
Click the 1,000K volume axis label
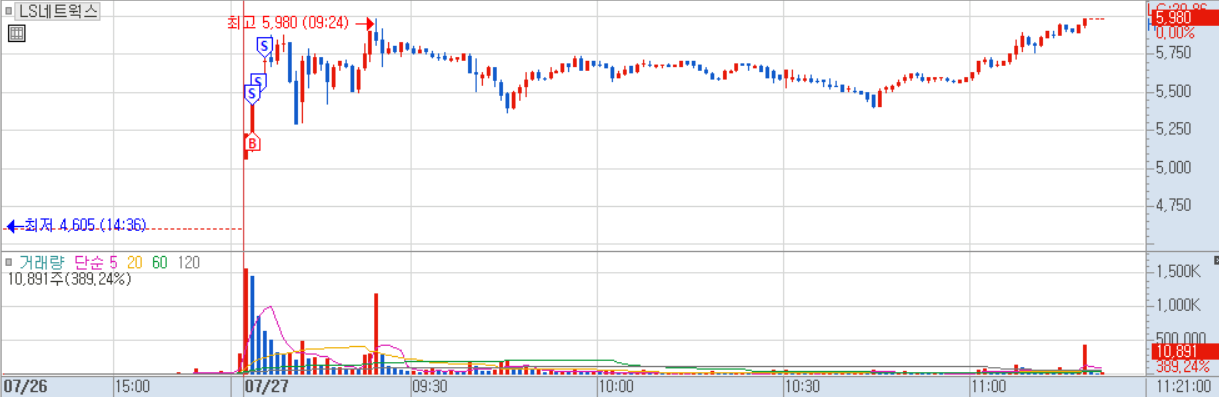pyautogui.click(x=1177, y=305)
